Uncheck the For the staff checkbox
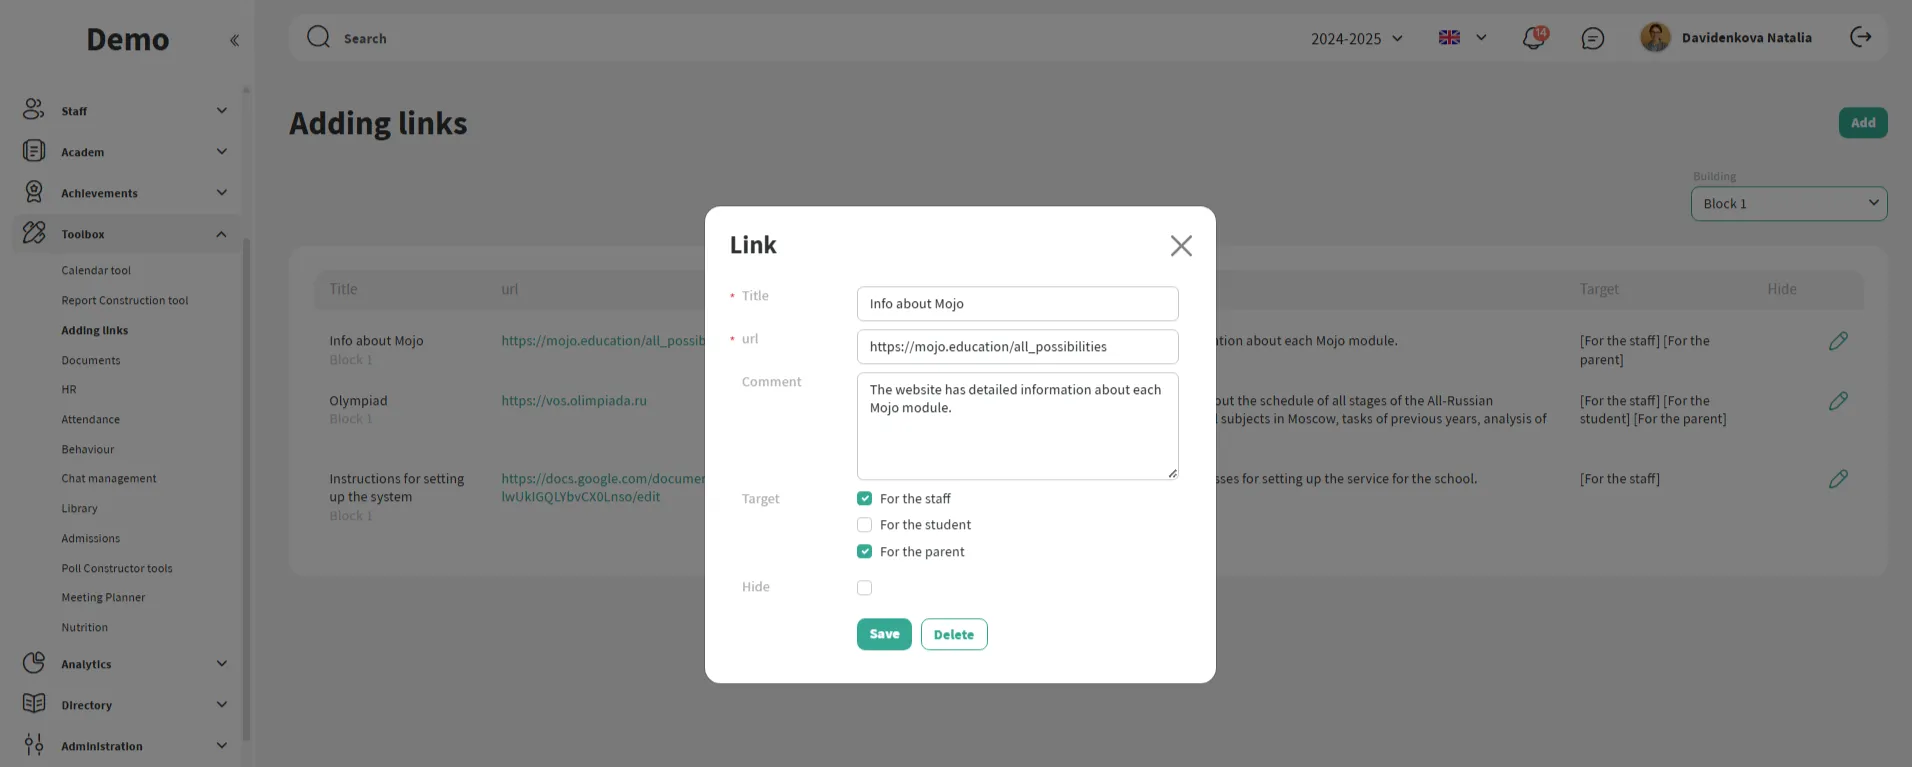 point(864,498)
